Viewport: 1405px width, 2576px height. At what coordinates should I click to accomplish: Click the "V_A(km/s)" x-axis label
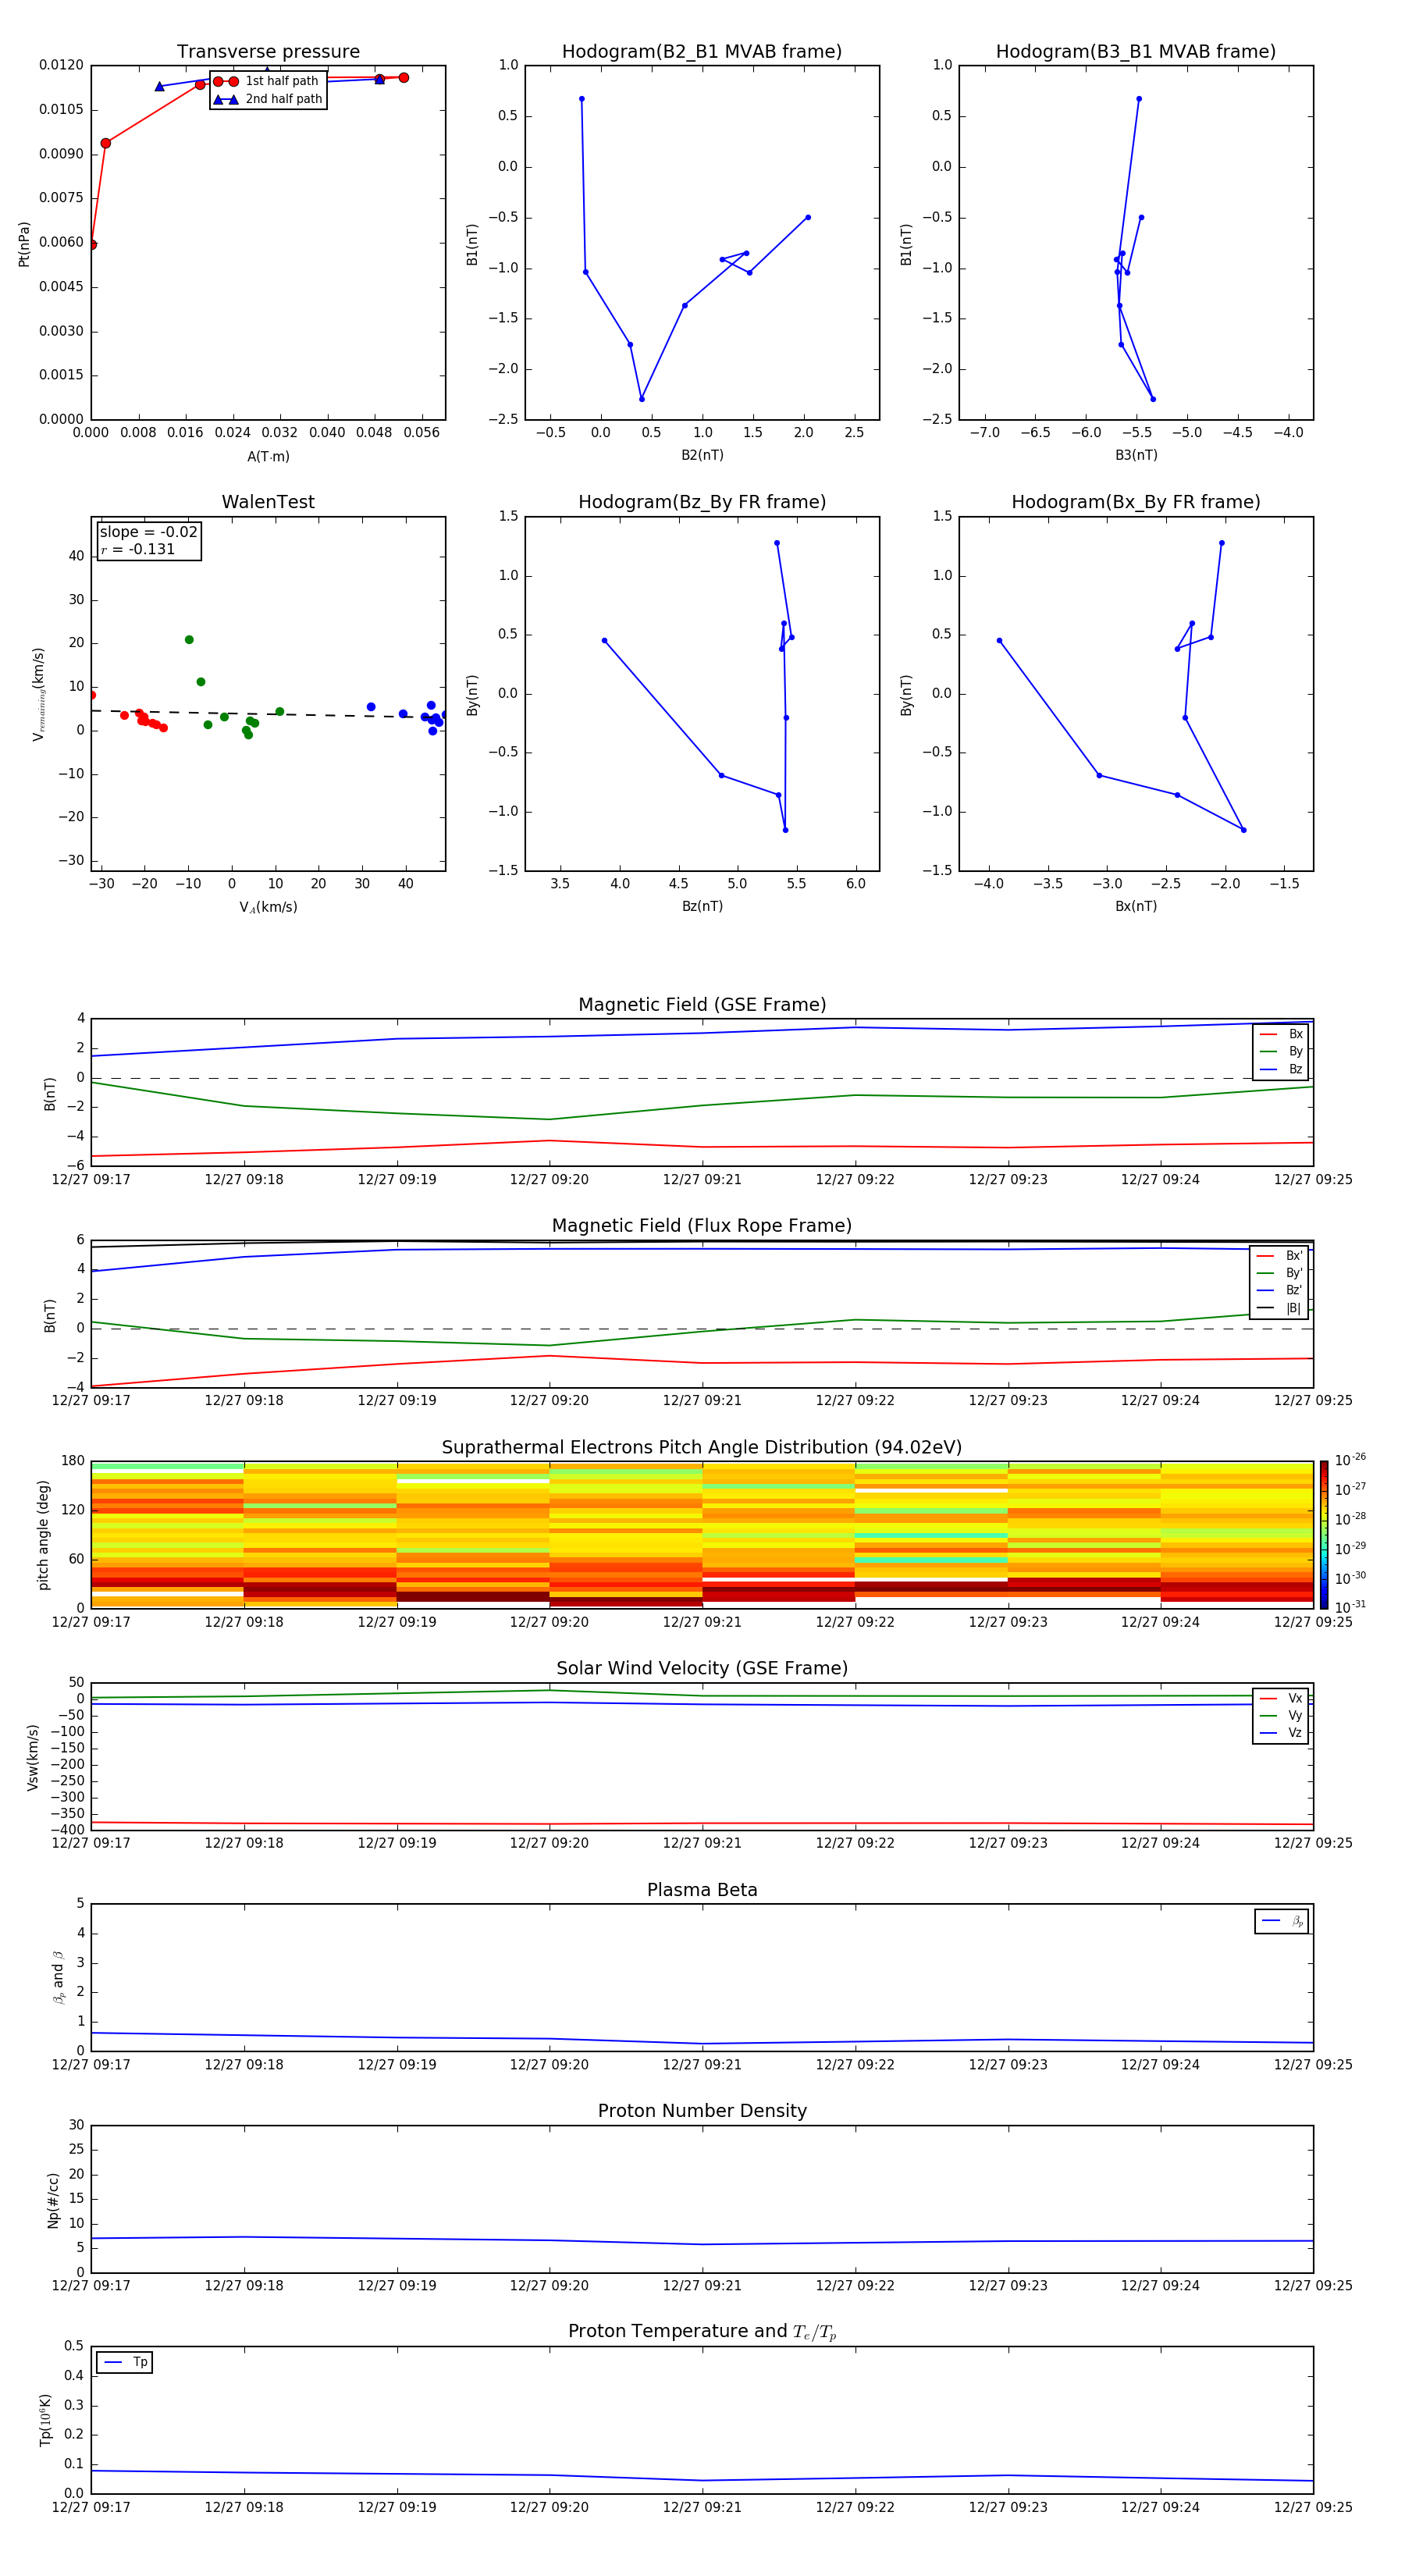coord(268,907)
